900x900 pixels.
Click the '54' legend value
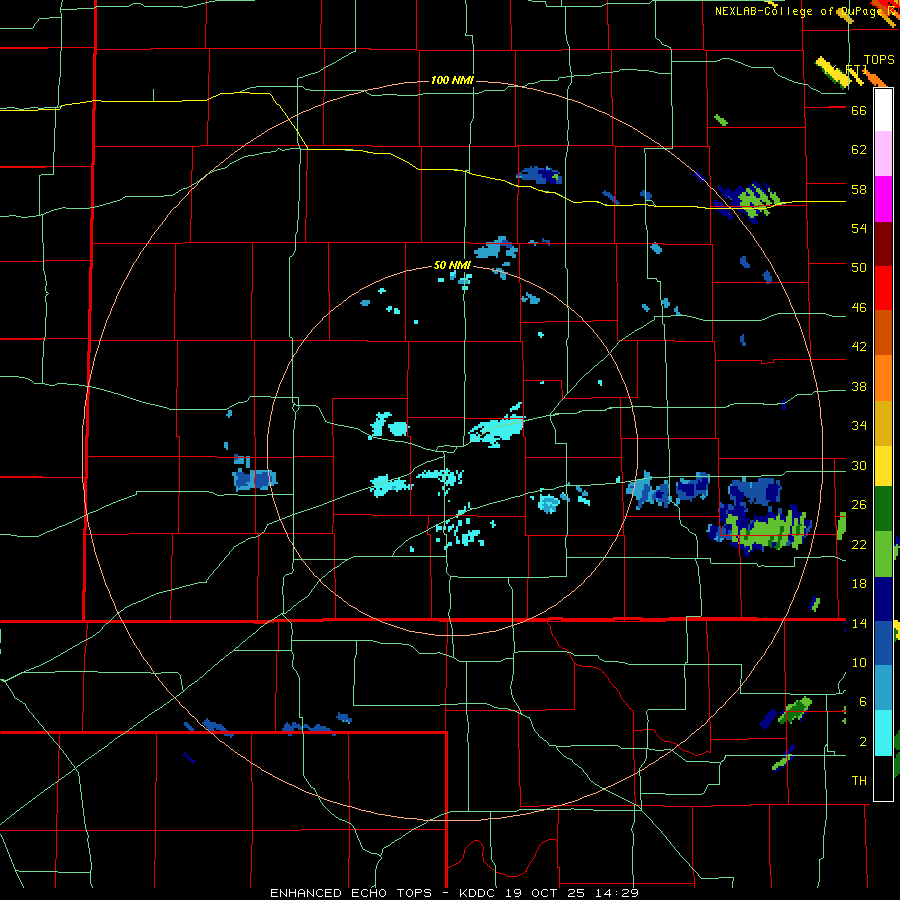pyautogui.click(x=859, y=228)
